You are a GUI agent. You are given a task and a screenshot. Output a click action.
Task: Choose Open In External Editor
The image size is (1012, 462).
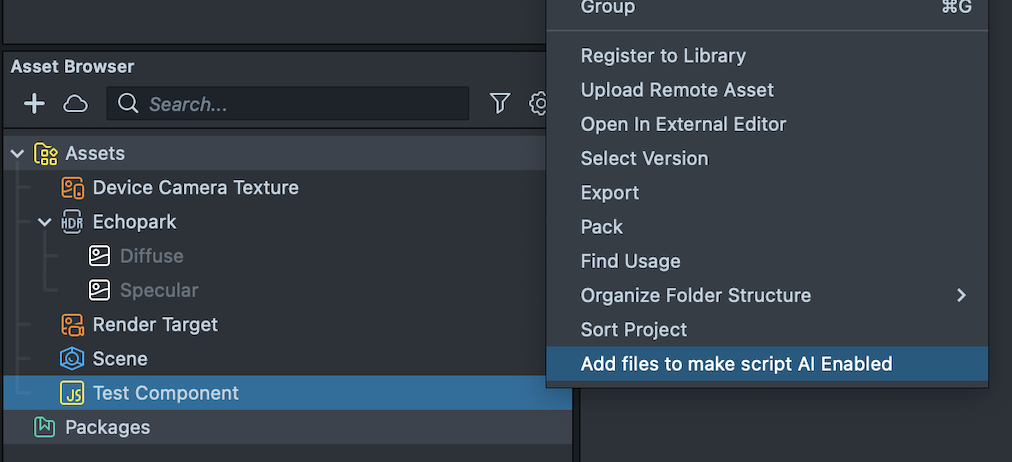click(683, 124)
